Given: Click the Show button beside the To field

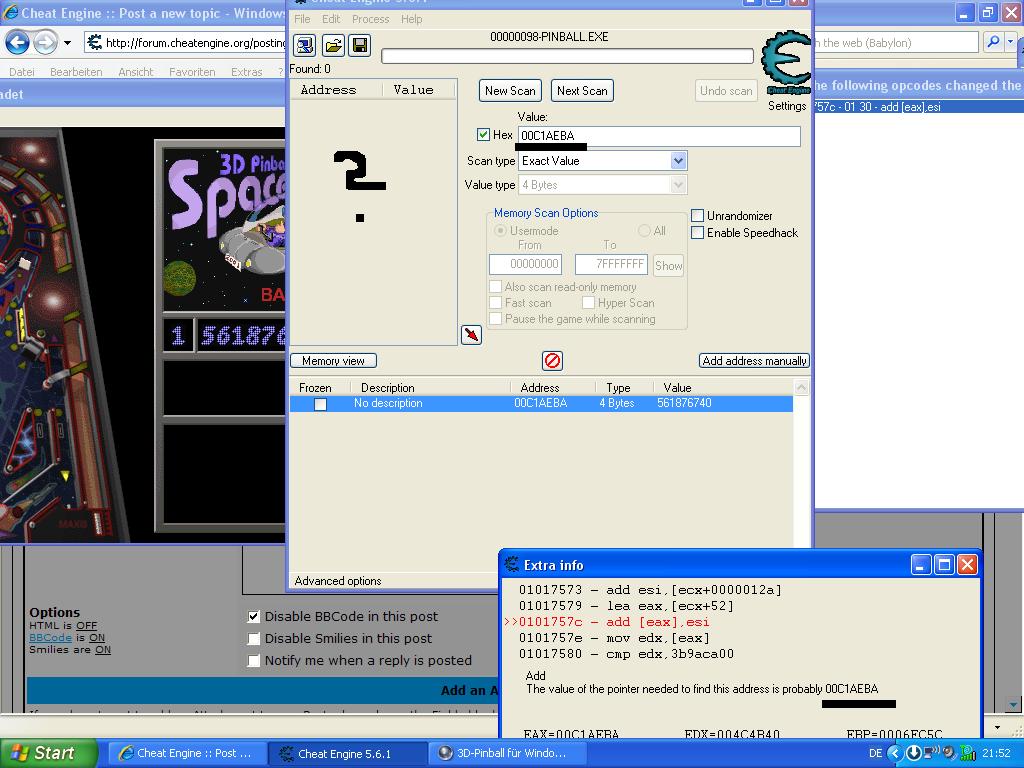Looking at the screenshot, I should [x=669, y=265].
